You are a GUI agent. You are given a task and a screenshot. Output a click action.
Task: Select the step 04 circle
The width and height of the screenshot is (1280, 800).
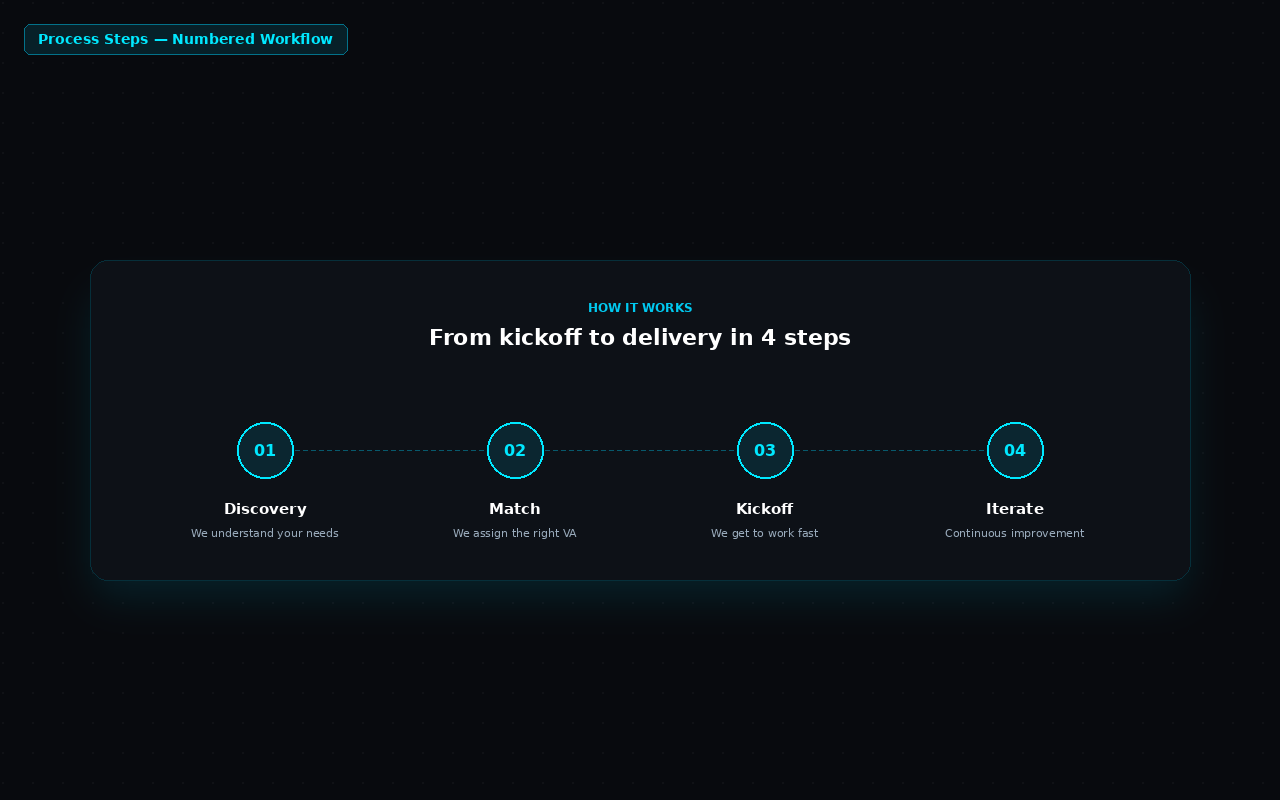pos(1015,450)
